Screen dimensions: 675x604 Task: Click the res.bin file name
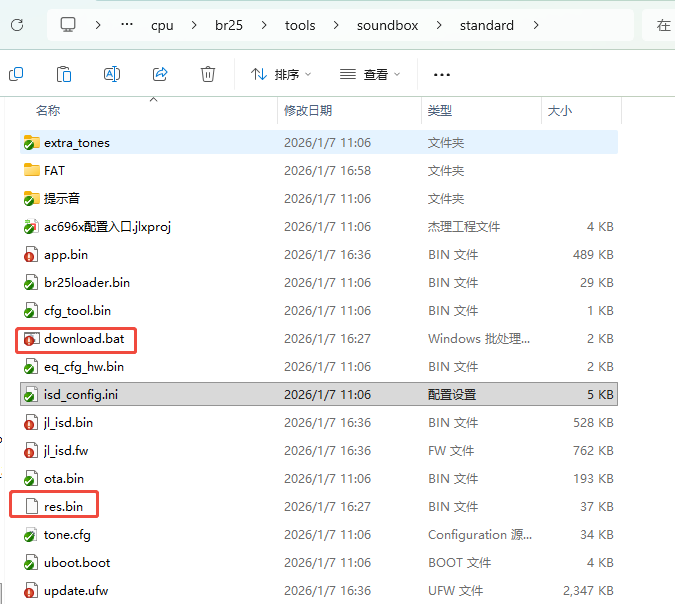tap(63, 507)
